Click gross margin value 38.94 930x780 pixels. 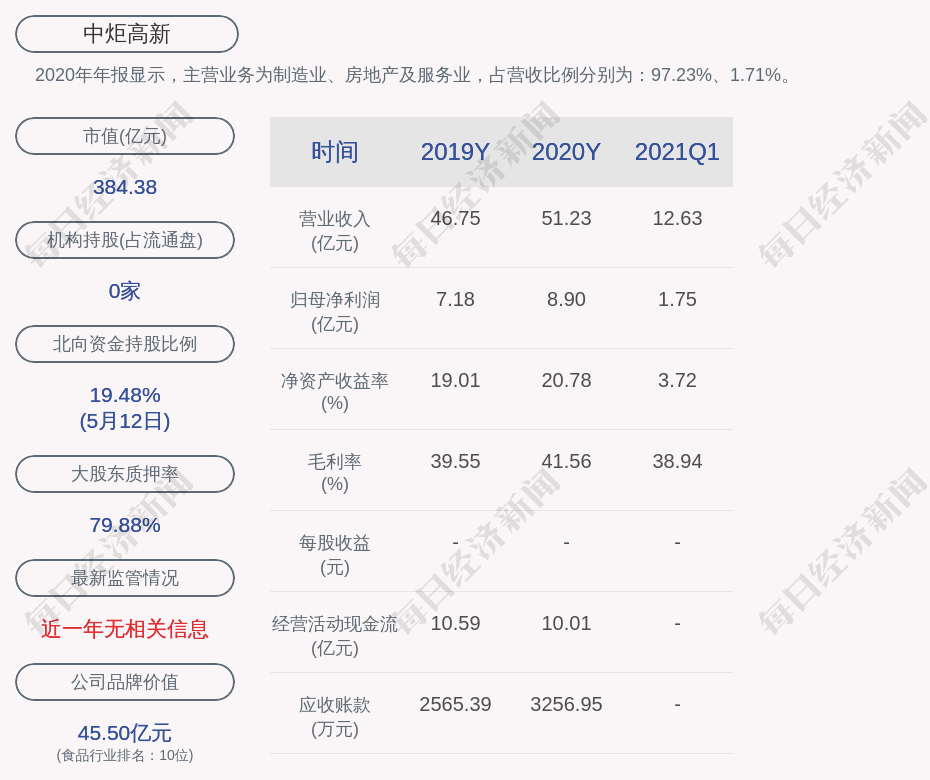677,461
